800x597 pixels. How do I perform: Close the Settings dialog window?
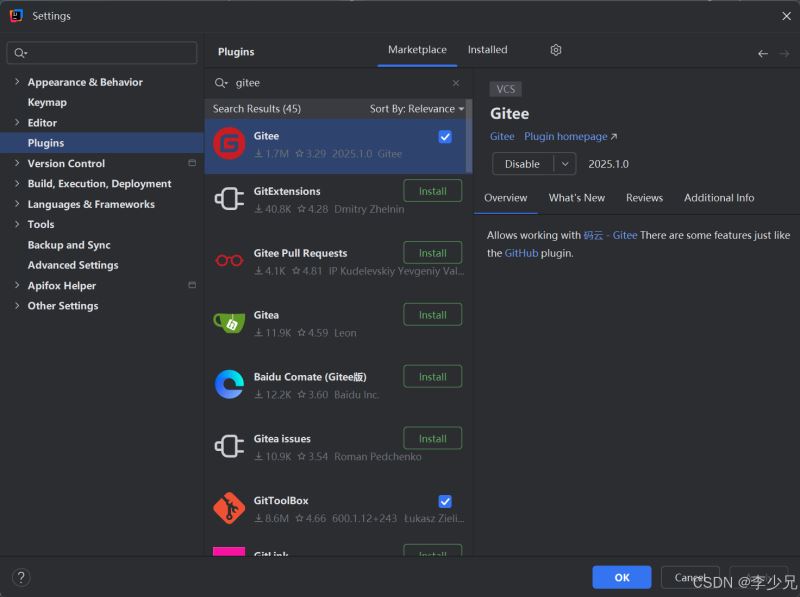point(786,16)
